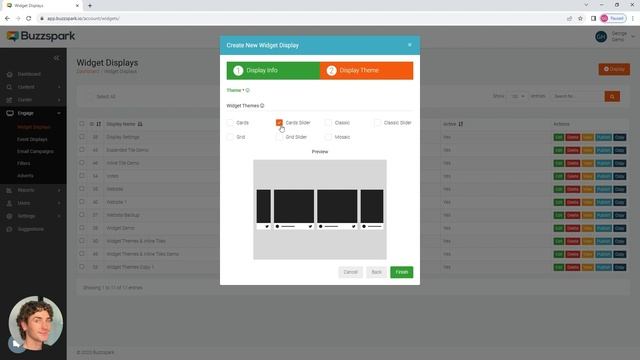Click Edit for the Display Settings row
This screenshot has width=640, height=360.
[x=559, y=137]
